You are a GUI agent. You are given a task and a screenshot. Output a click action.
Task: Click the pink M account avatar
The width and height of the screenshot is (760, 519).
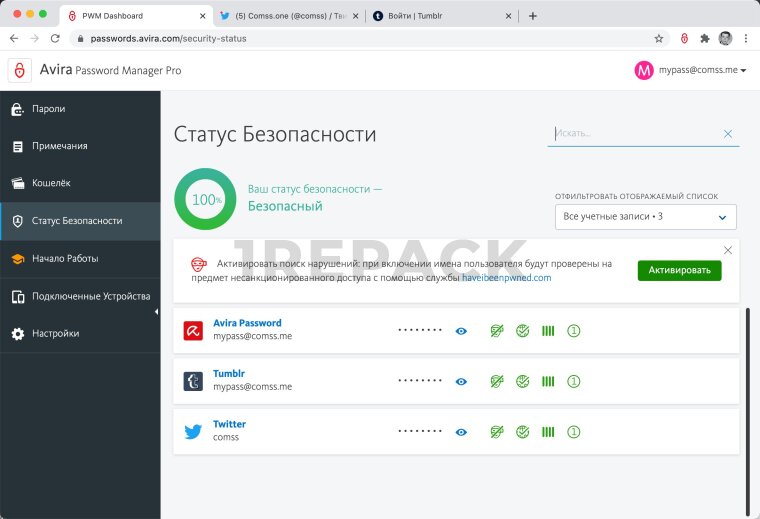(x=644, y=71)
